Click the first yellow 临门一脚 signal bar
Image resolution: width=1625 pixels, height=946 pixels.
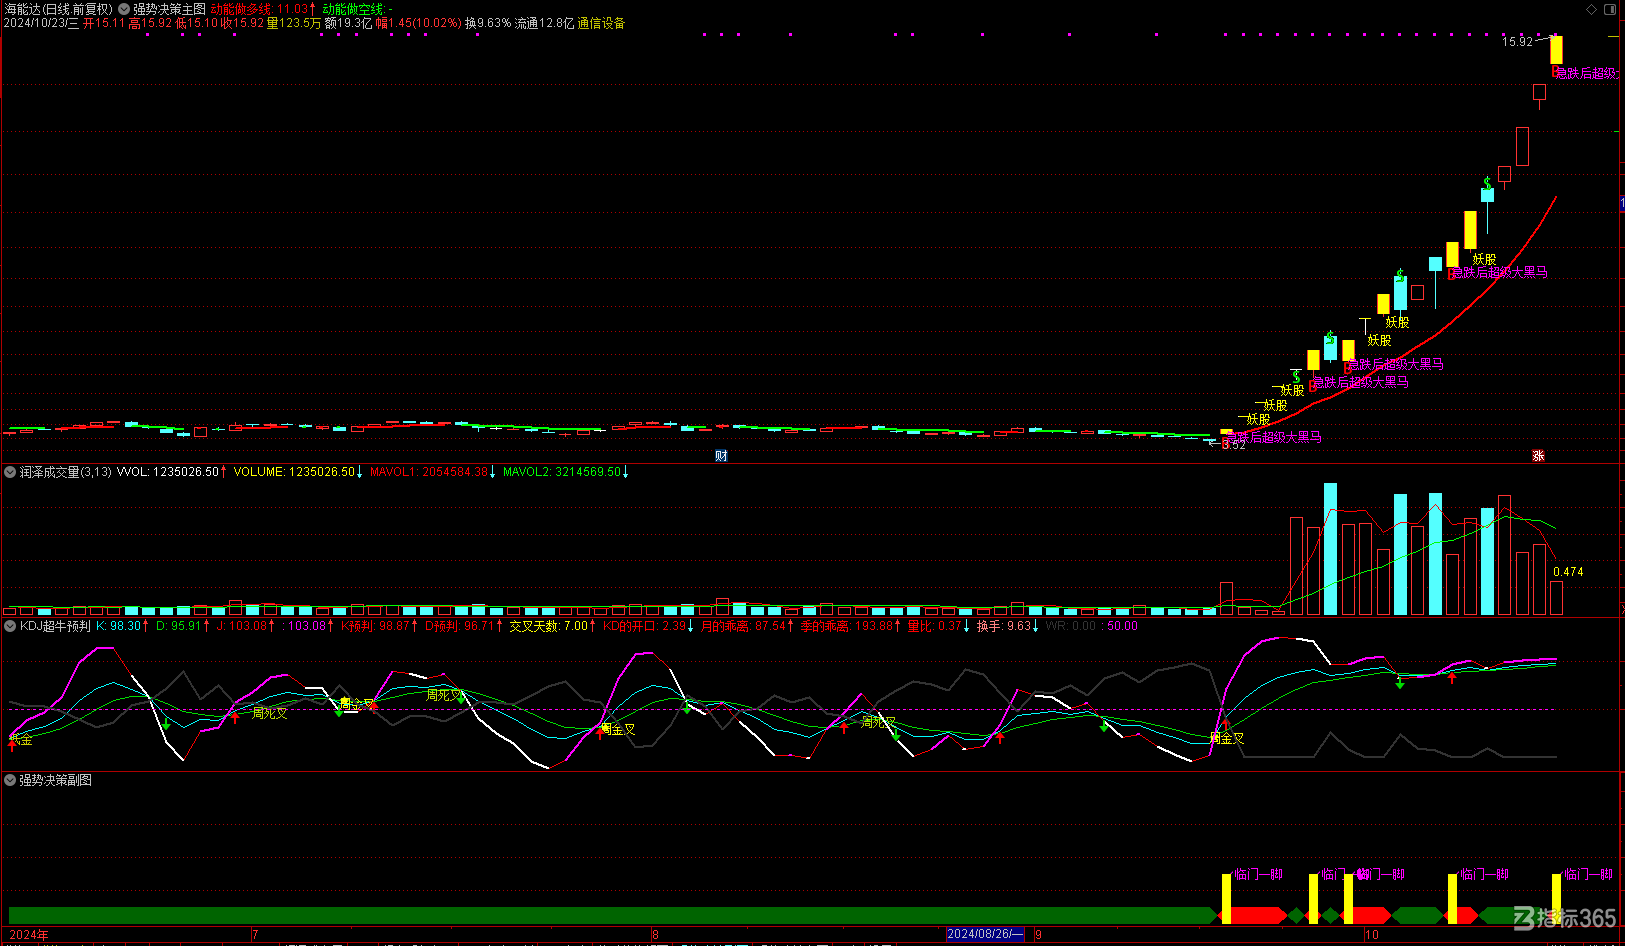click(1226, 899)
